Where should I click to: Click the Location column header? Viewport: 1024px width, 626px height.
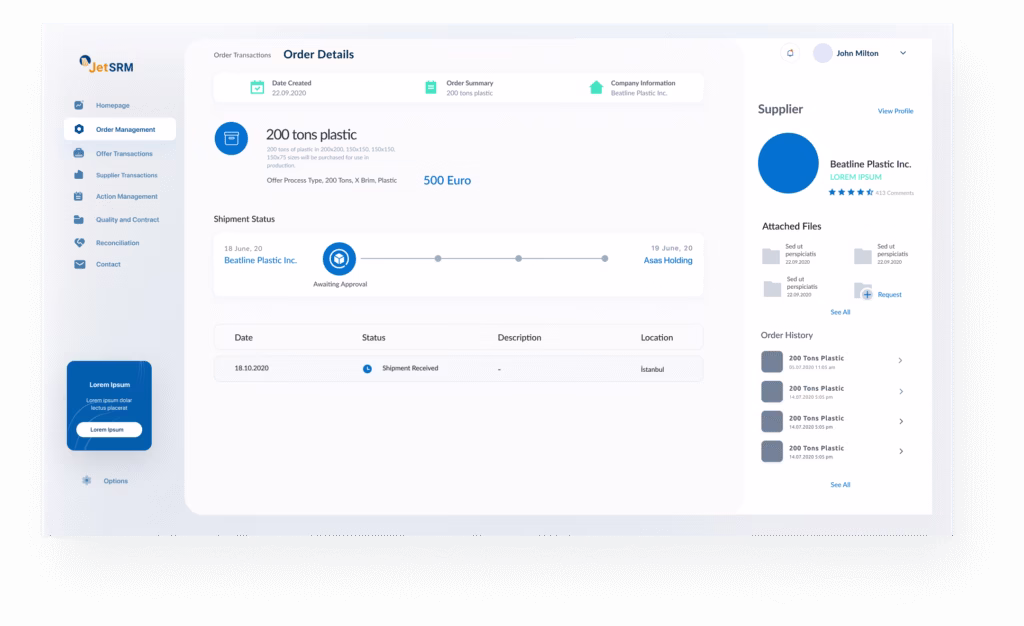[656, 337]
